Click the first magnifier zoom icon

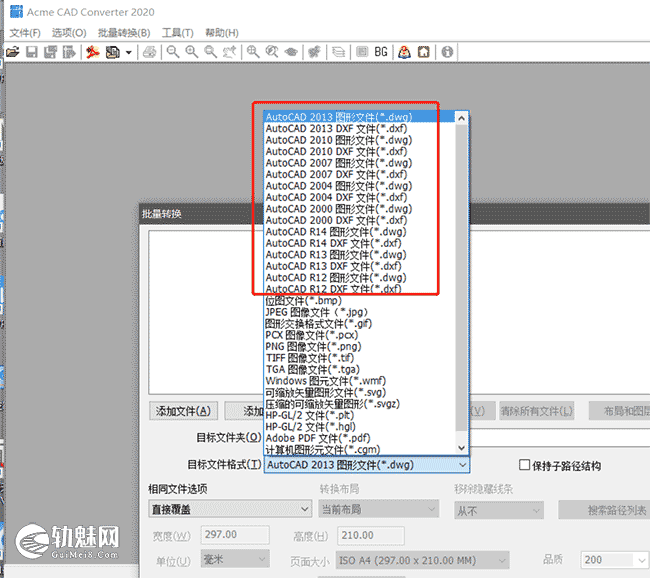172,52
